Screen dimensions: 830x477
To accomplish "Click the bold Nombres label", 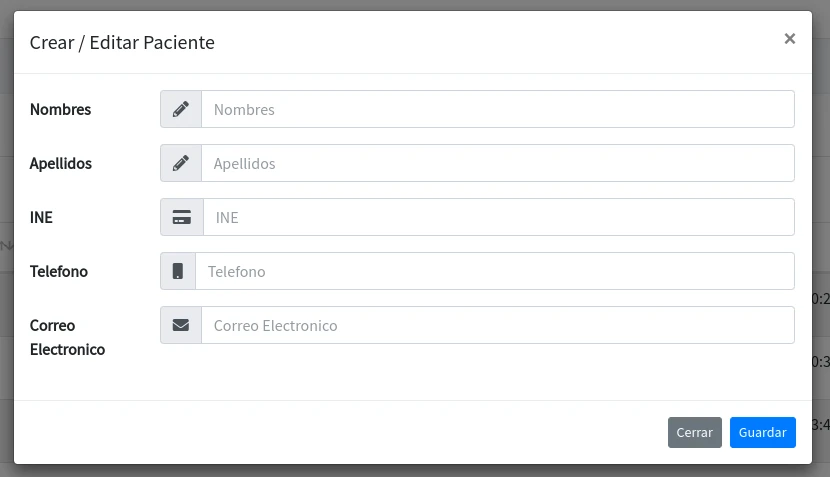I will coord(60,109).
